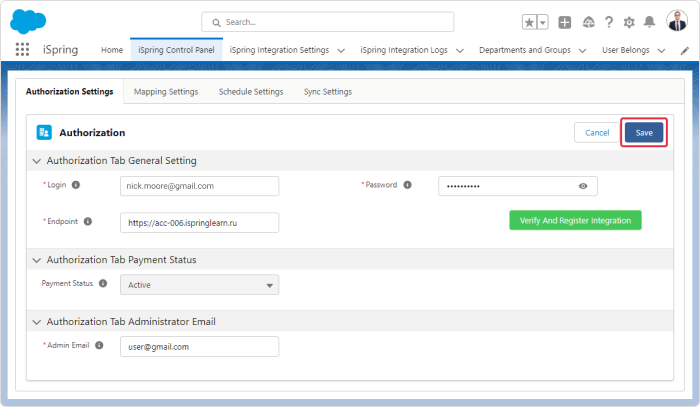Click the Admin Email input field
This screenshot has height=407, width=700.
200,347
